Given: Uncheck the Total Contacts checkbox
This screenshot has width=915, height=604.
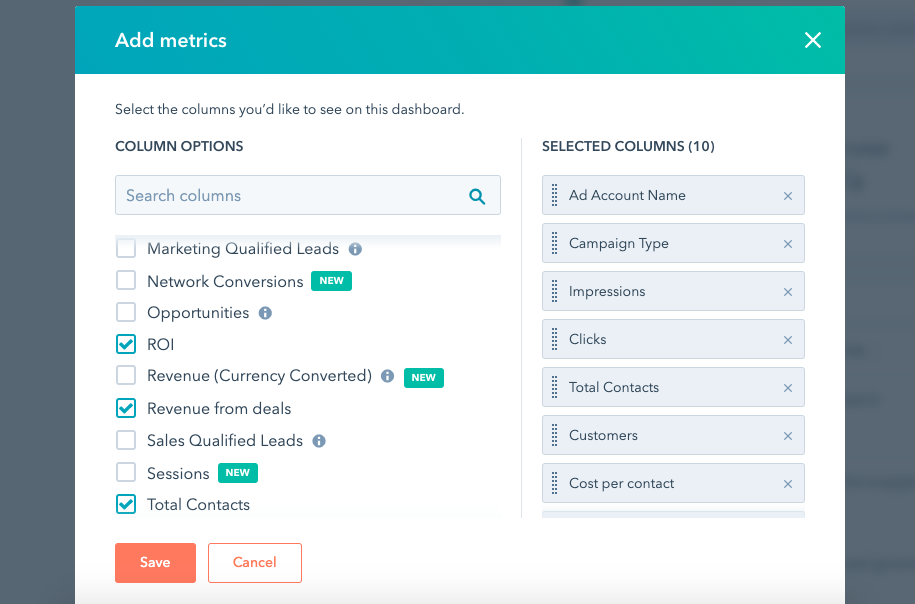Looking at the screenshot, I should [x=126, y=504].
